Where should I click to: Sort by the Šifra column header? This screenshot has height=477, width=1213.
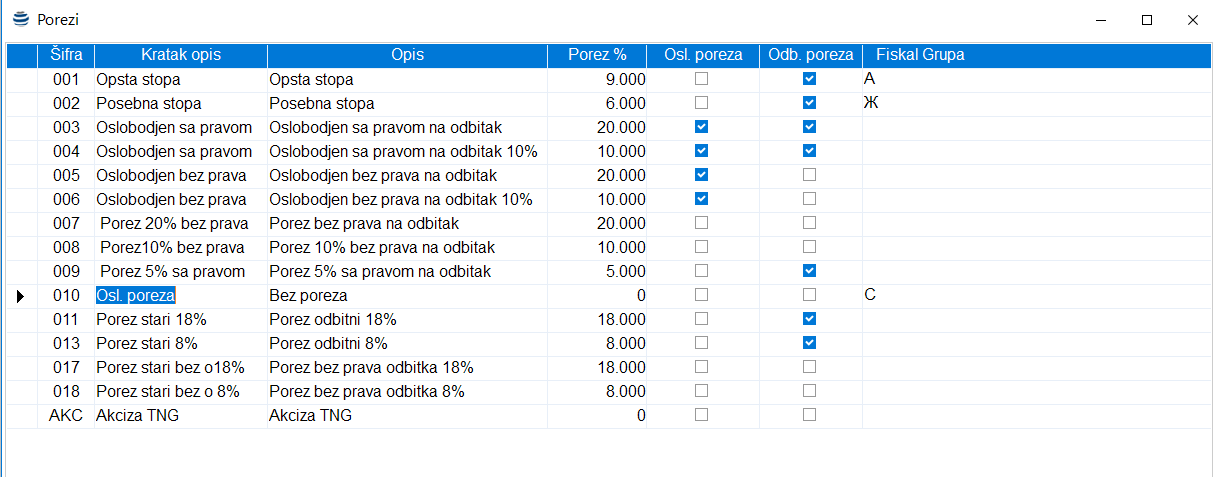(66, 55)
